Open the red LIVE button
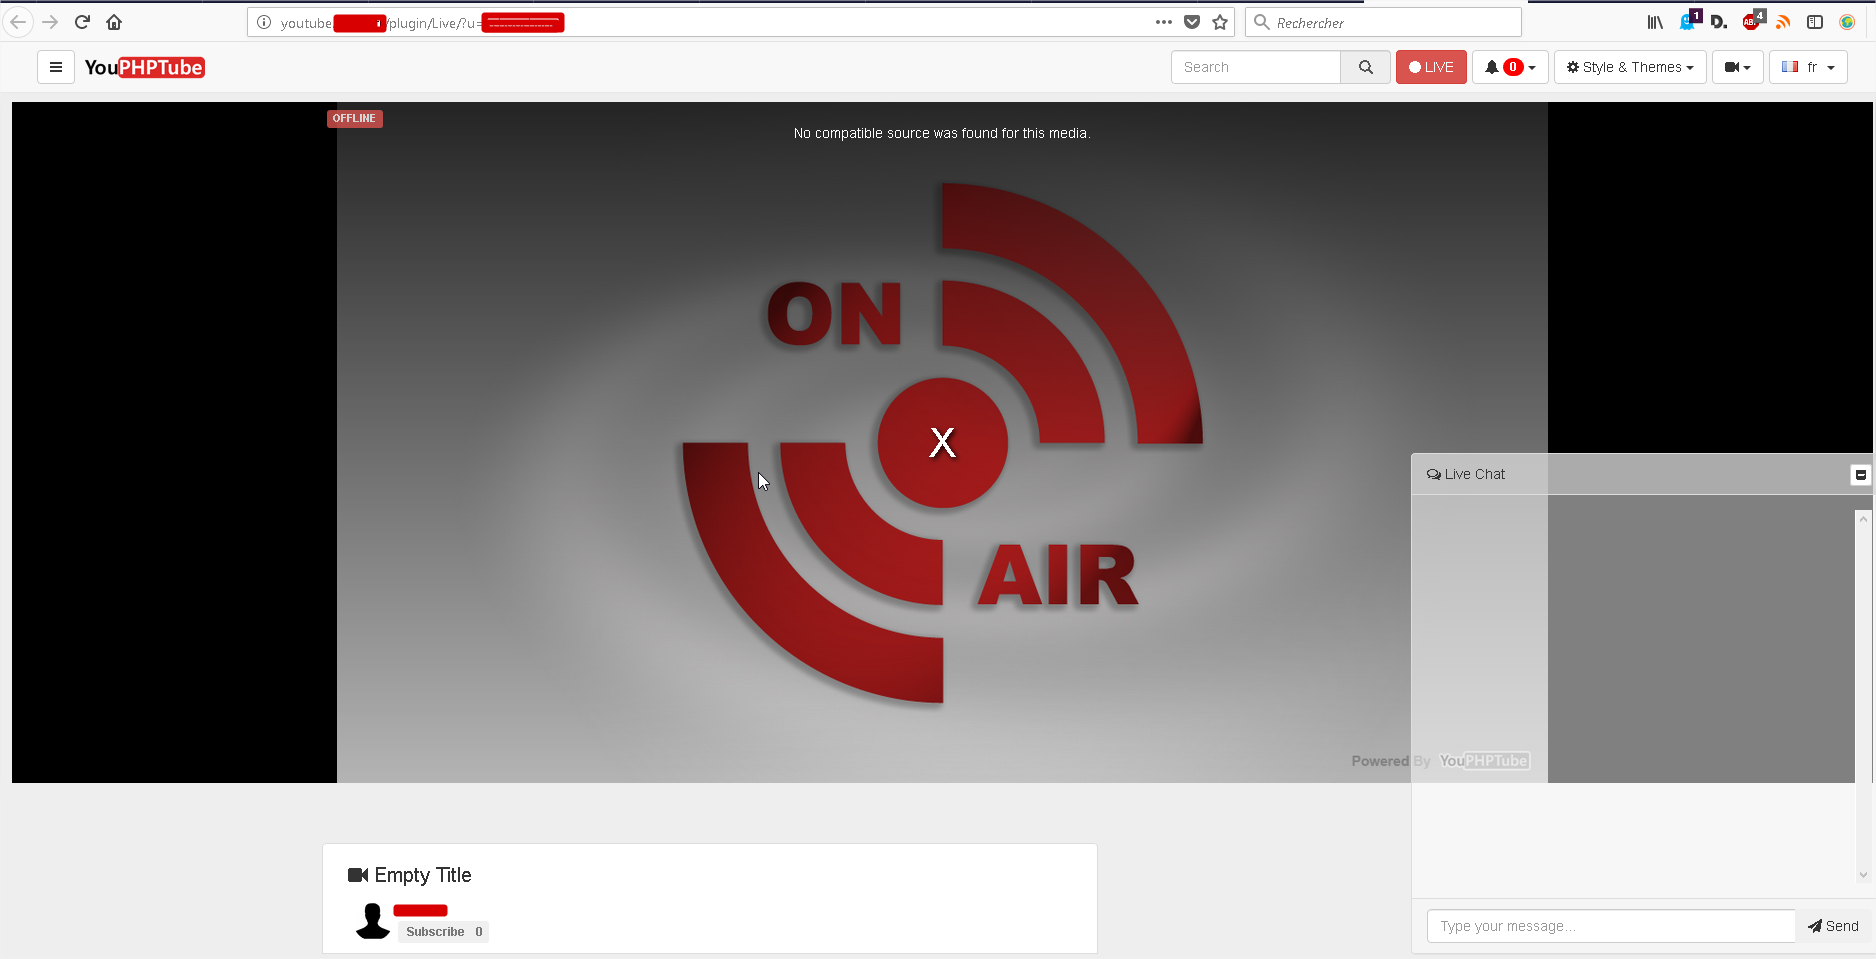This screenshot has width=1876, height=959. coord(1431,67)
